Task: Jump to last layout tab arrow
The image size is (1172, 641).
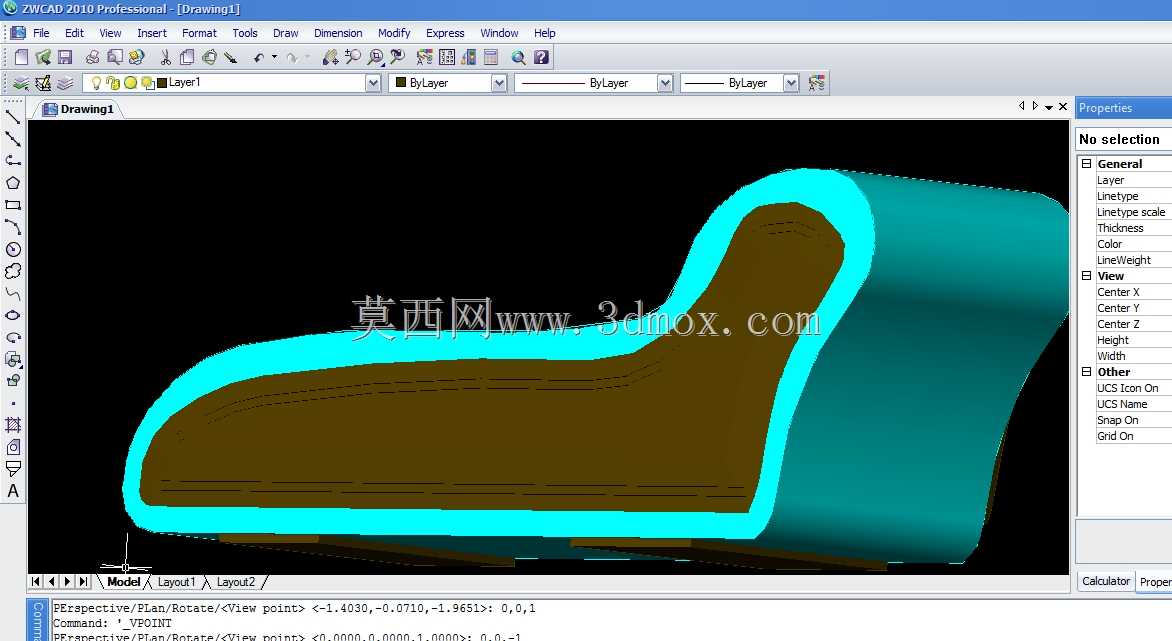Action: tap(84, 581)
